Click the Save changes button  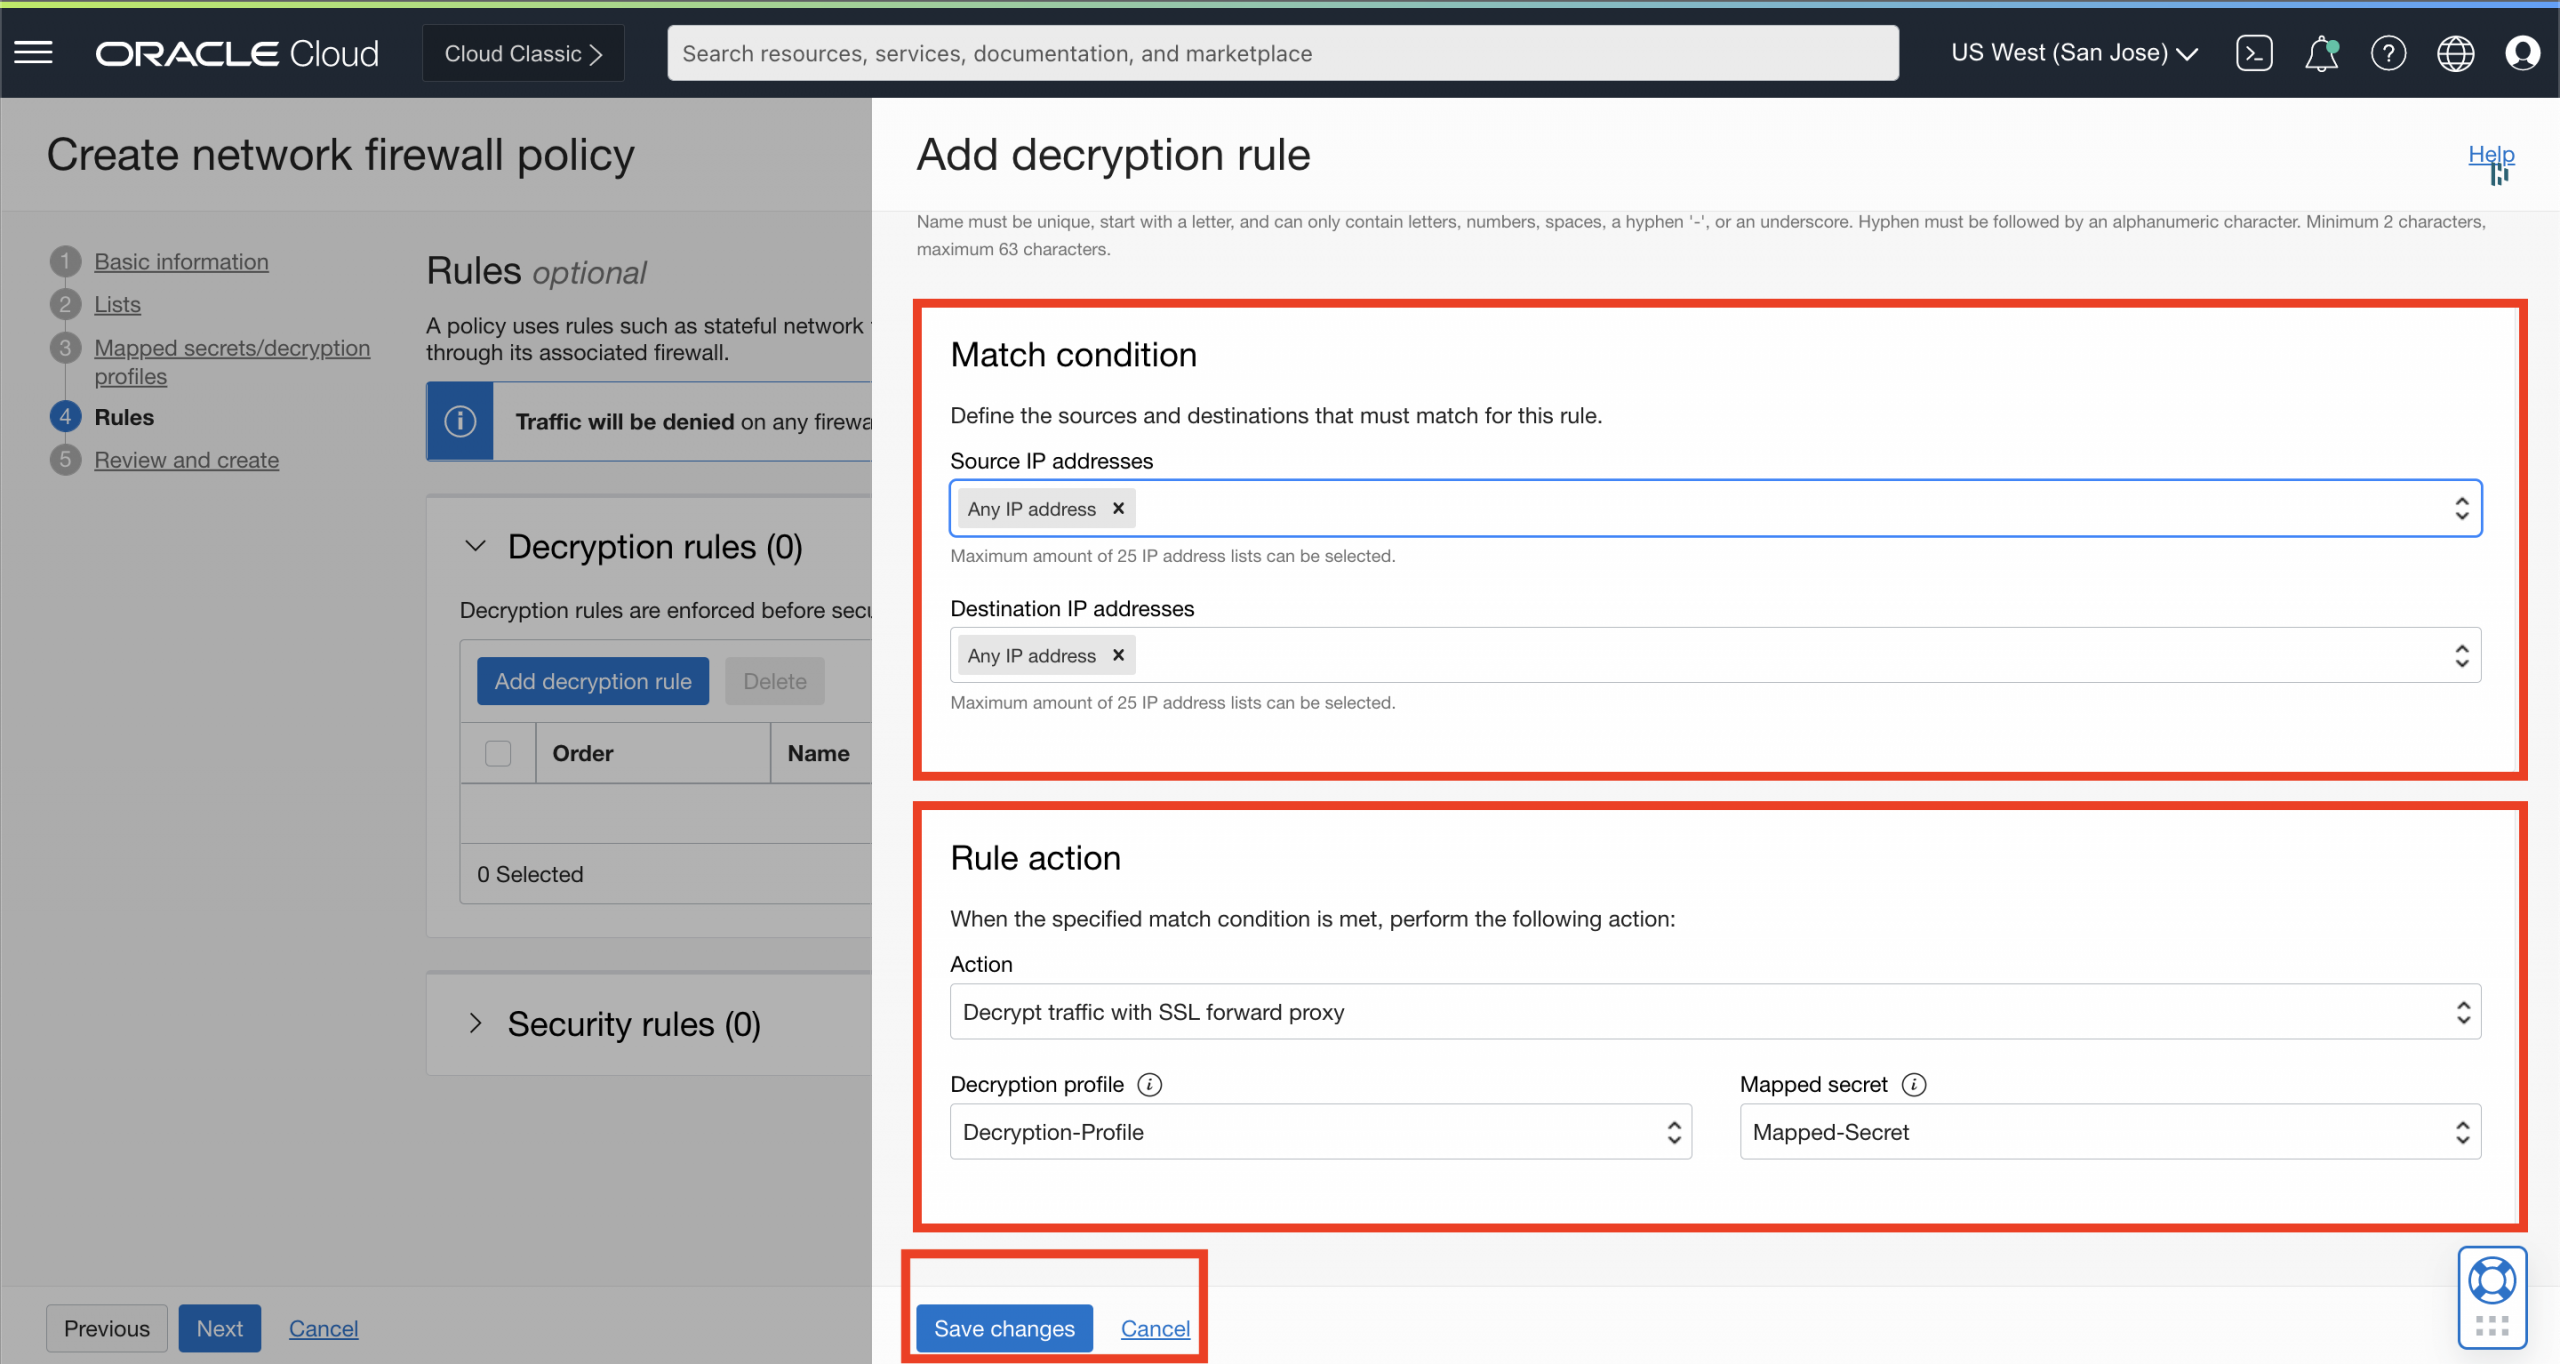click(x=1003, y=1328)
